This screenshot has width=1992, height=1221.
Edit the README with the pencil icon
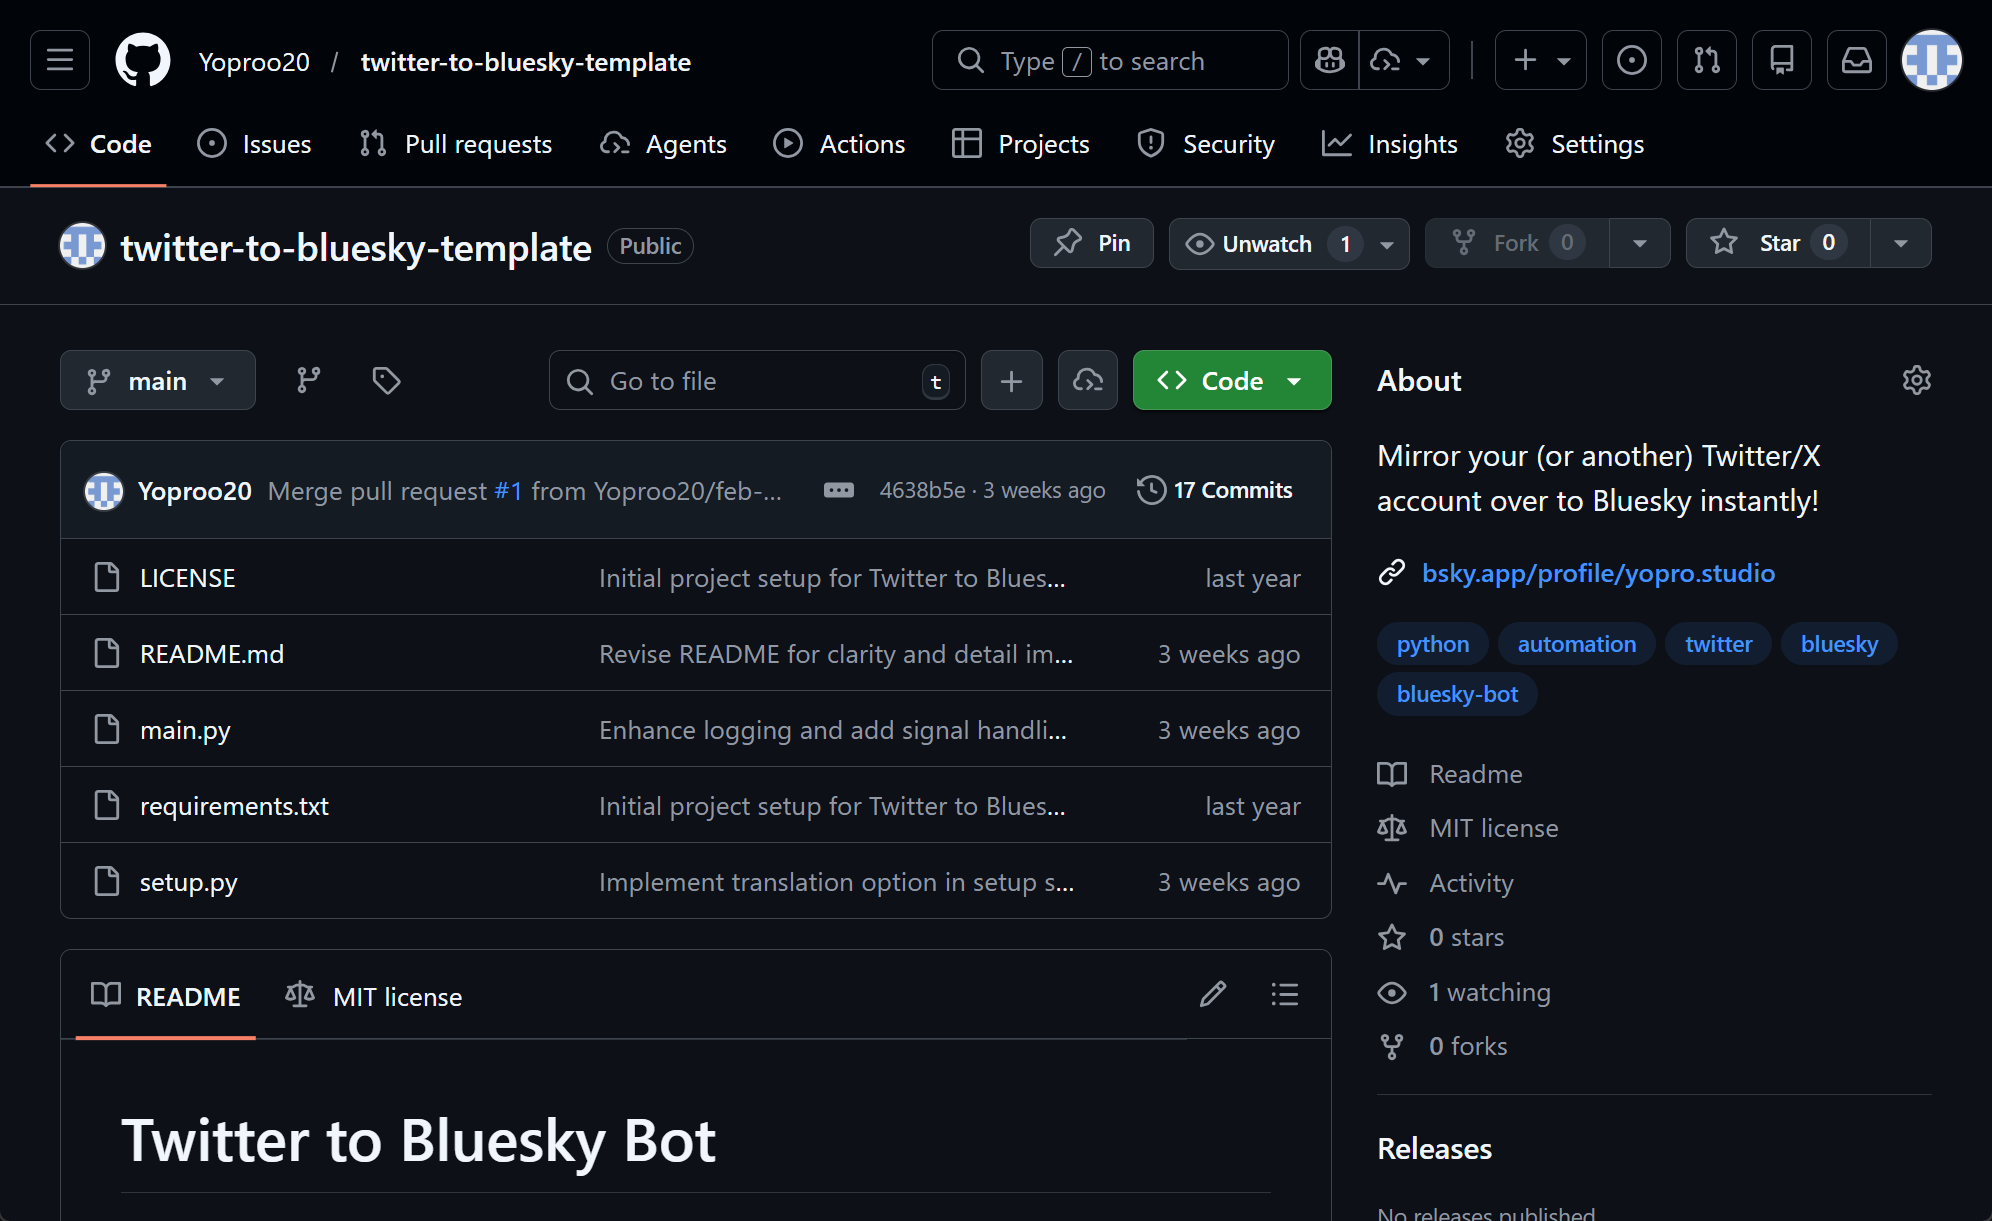coord(1212,994)
